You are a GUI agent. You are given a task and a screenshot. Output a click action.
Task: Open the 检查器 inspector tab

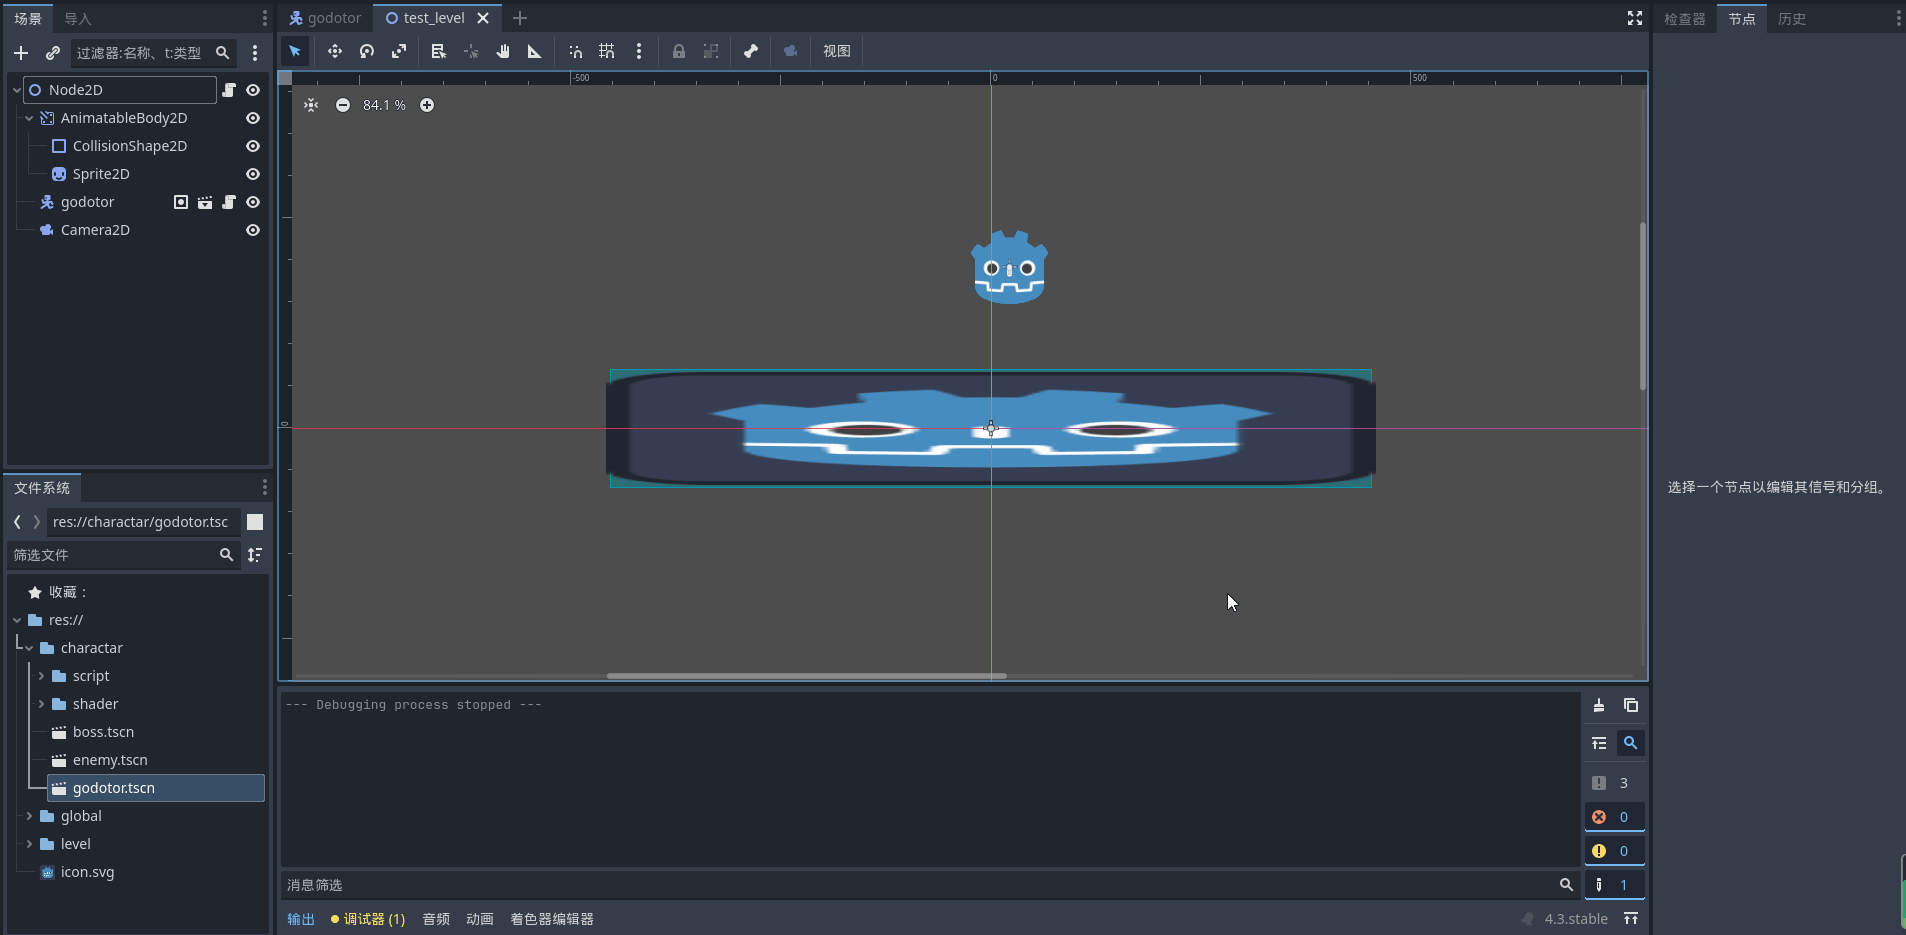tap(1684, 19)
